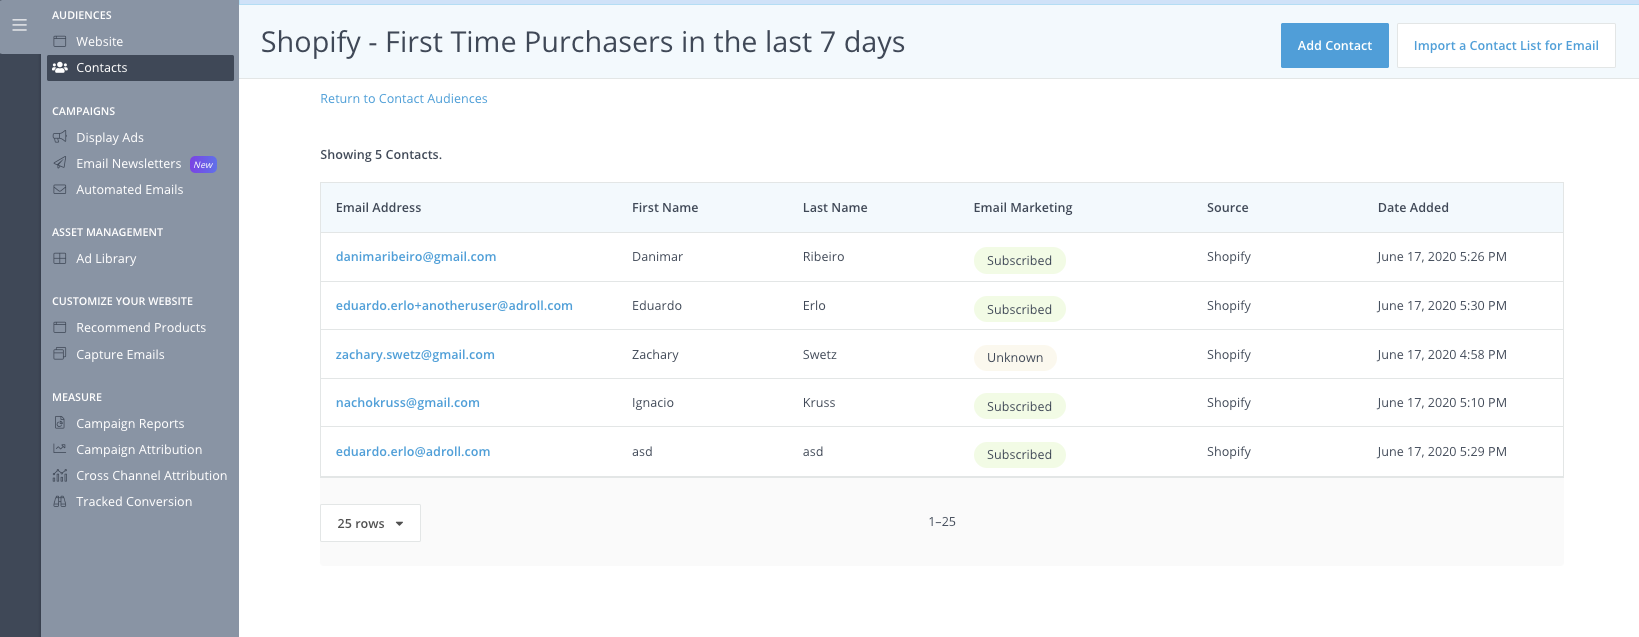Click first name Zachary cell
This screenshot has height=637, width=1639.
pos(655,354)
